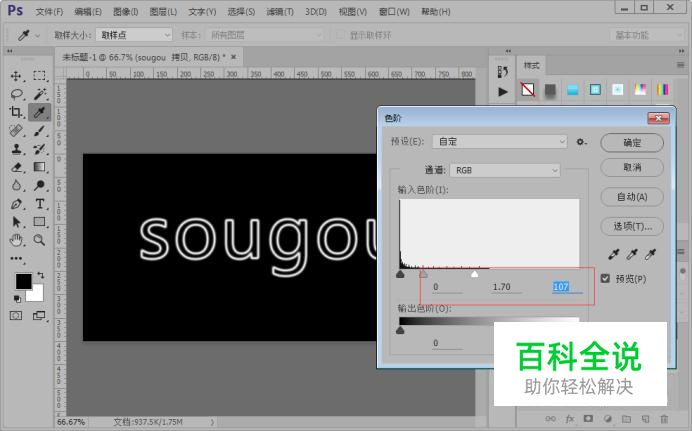The height and width of the screenshot is (431, 692).
Task: Reset default foreground and background colors
Action: click(x=17, y=299)
